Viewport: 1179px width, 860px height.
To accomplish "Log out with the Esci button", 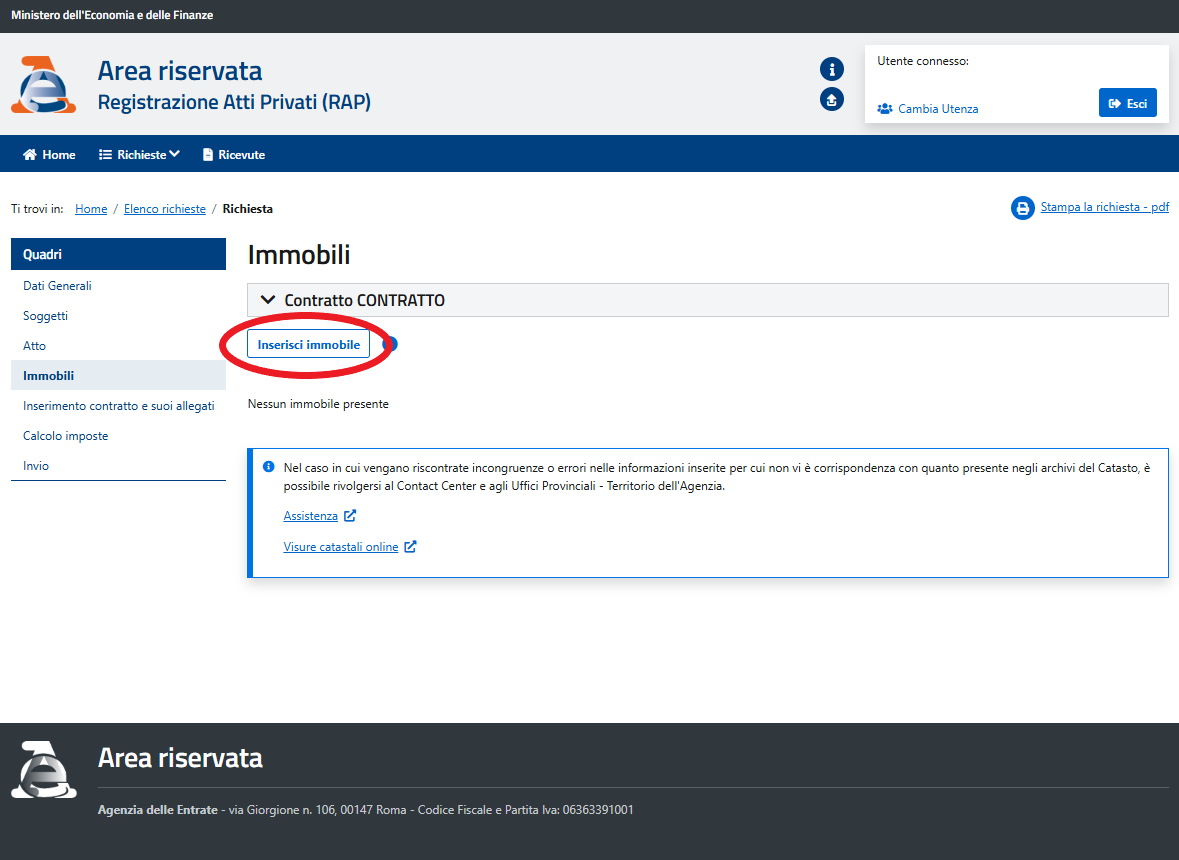I will (x=1128, y=103).
